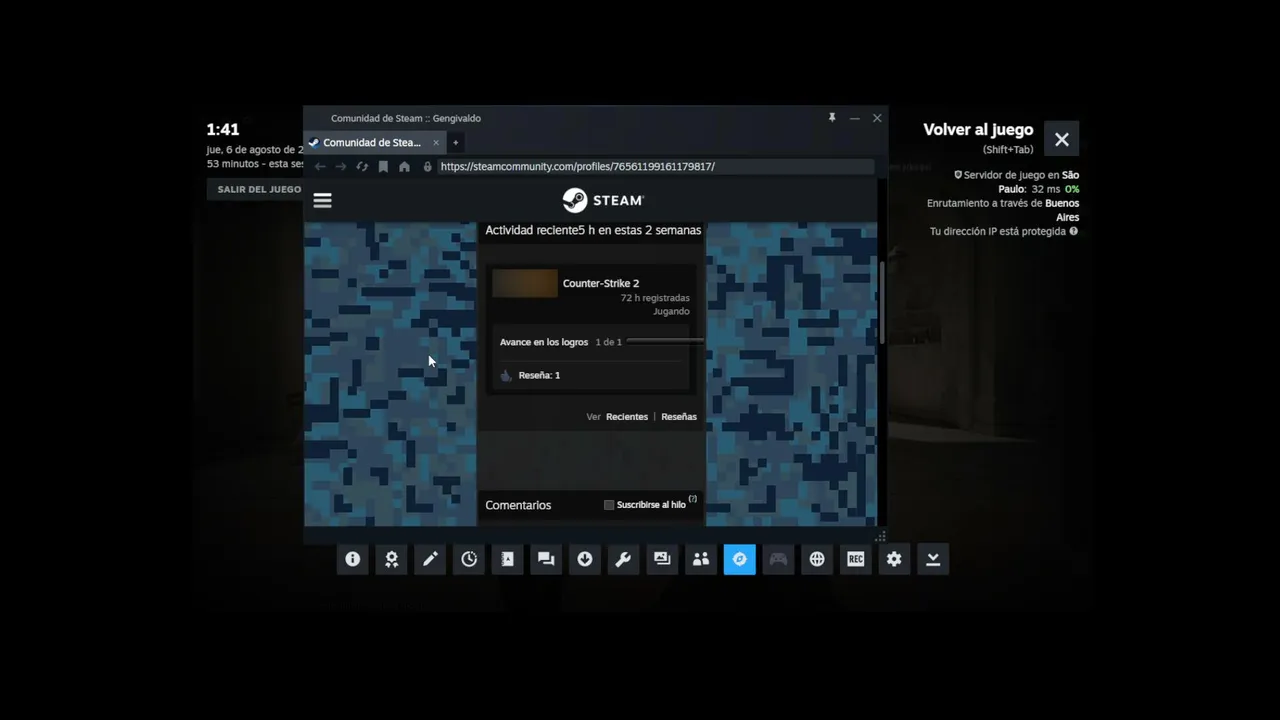Open the Reseña: 1 review link
1280x720 pixels.
pos(539,375)
